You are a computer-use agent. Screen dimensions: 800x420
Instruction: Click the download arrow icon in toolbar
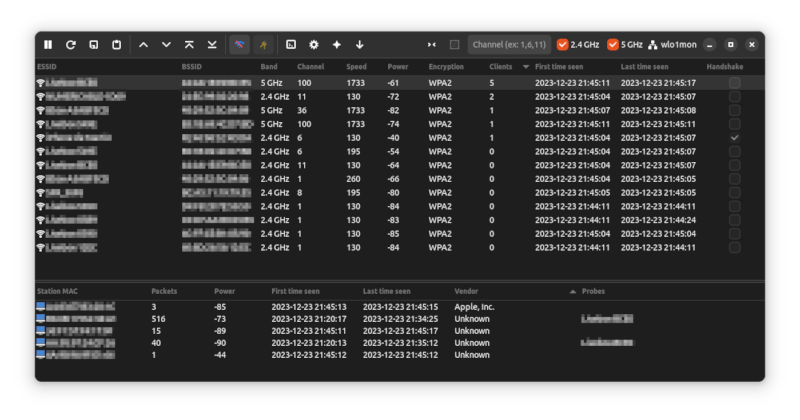360,45
